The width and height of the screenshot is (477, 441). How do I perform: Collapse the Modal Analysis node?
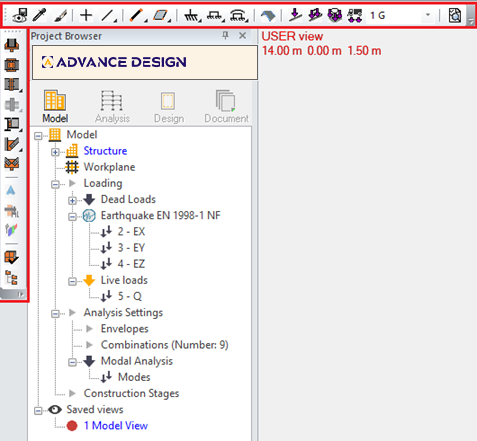pos(72,362)
